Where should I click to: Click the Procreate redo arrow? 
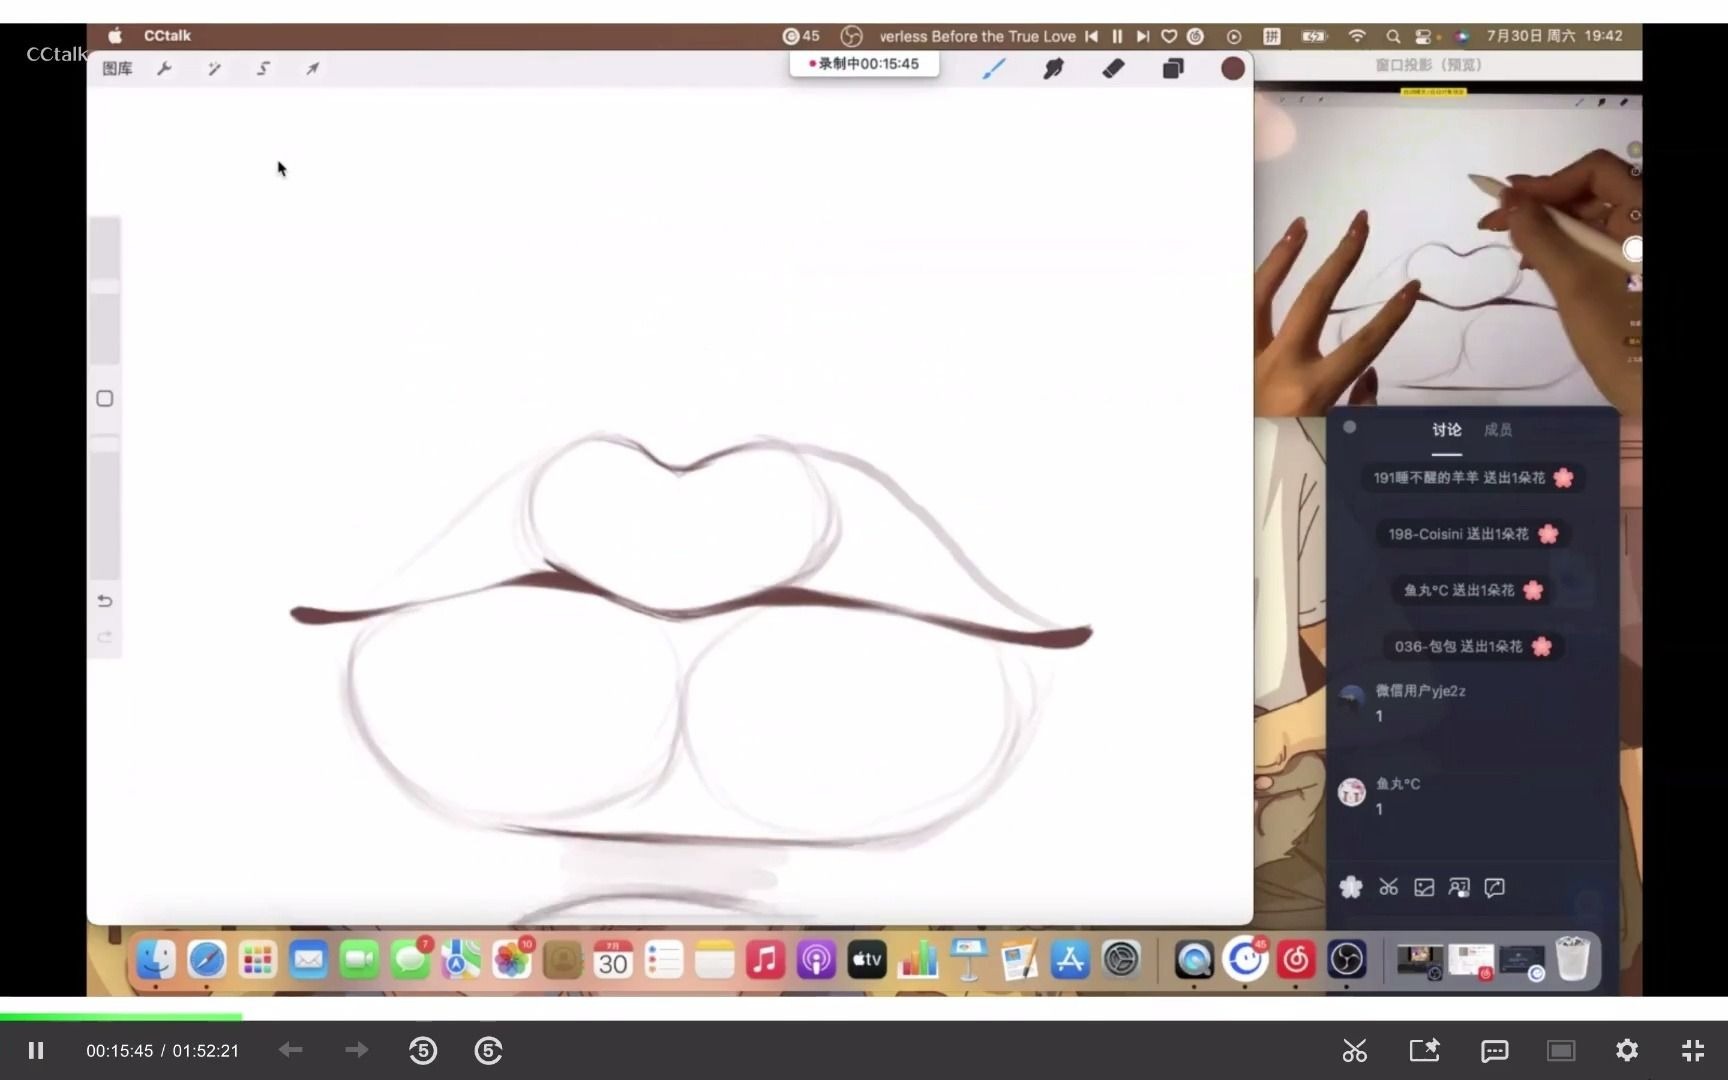point(105,637)
